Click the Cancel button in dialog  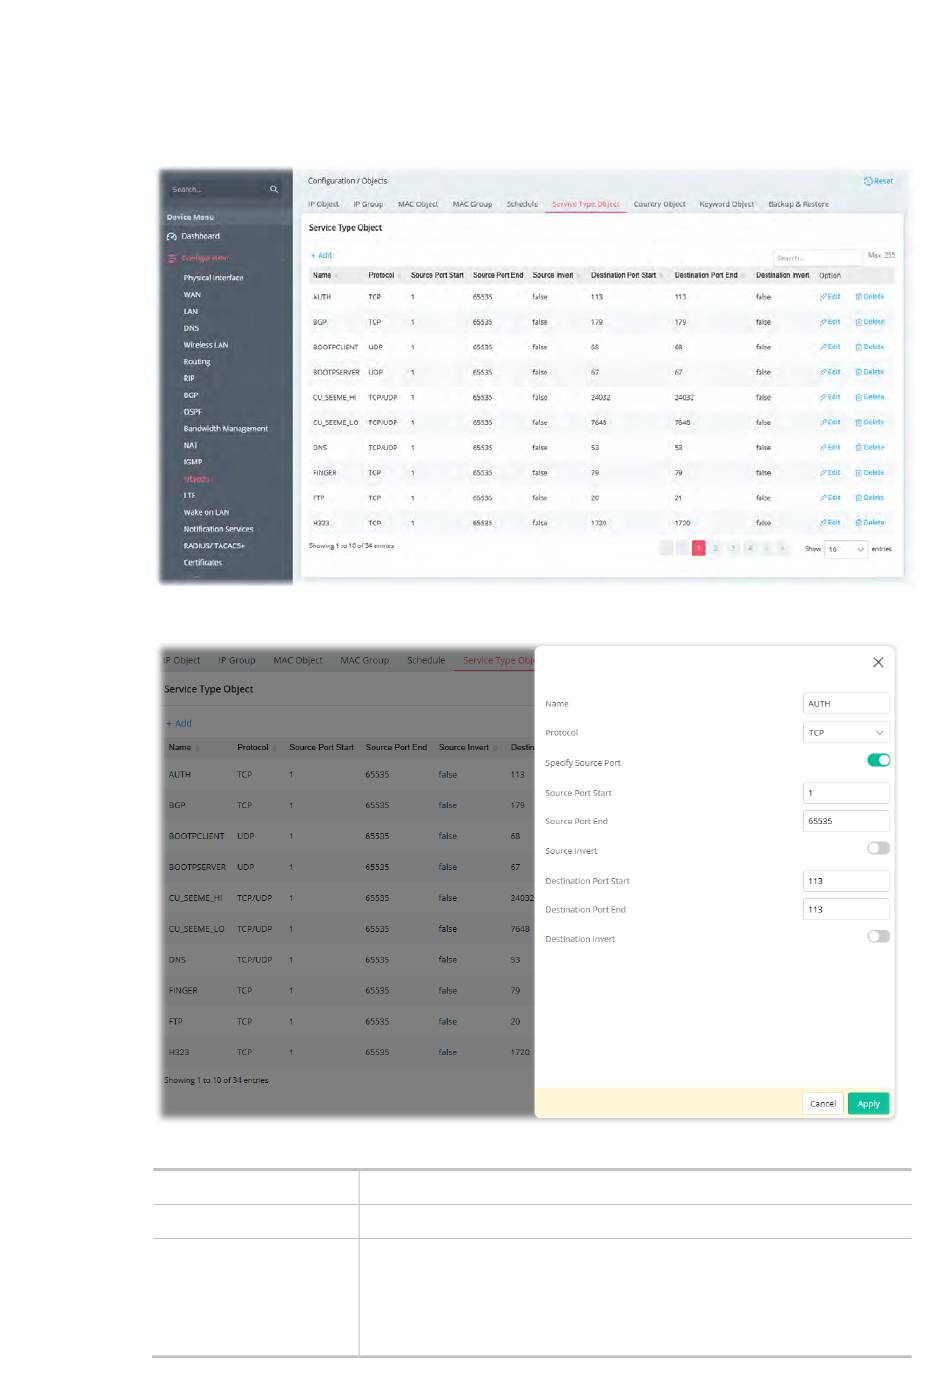[823, 1104]
